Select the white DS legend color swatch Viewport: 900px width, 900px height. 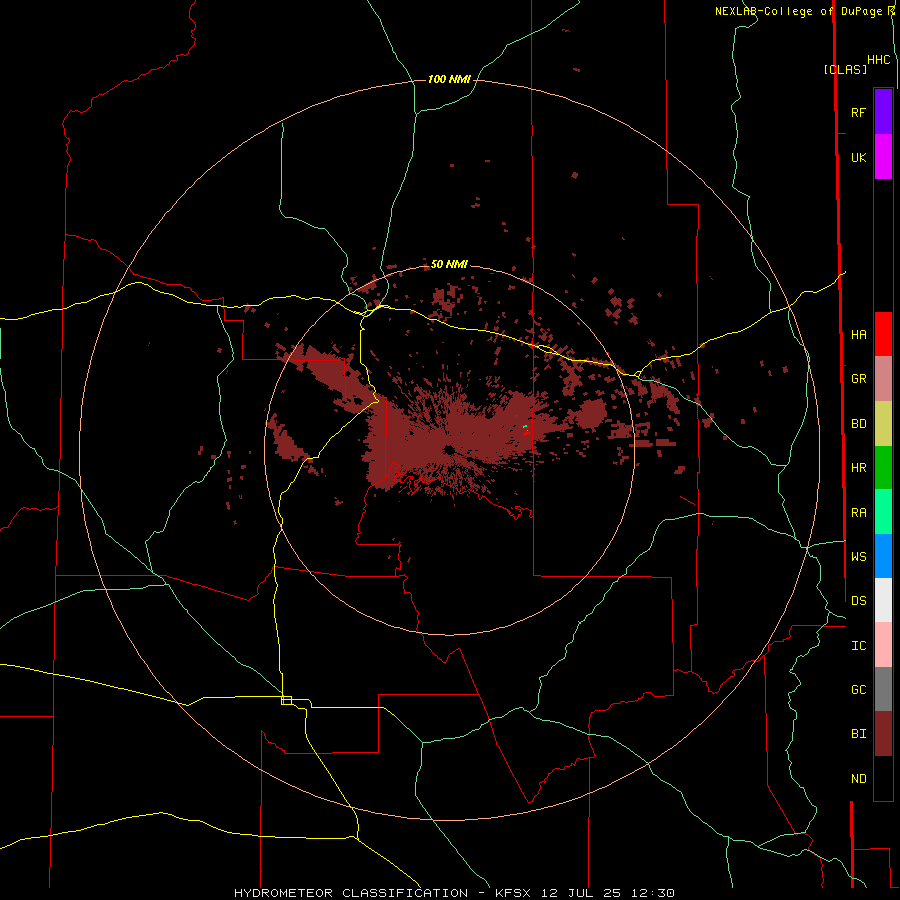point(883,600)
